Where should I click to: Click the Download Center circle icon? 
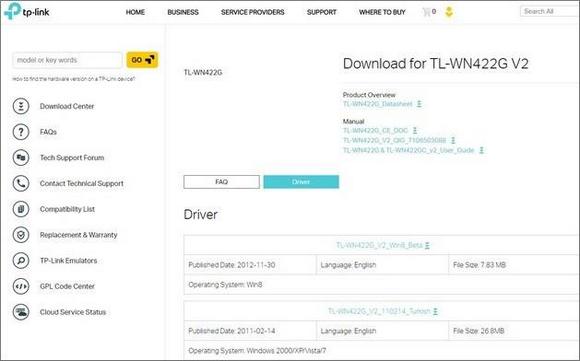coord(21,106)
